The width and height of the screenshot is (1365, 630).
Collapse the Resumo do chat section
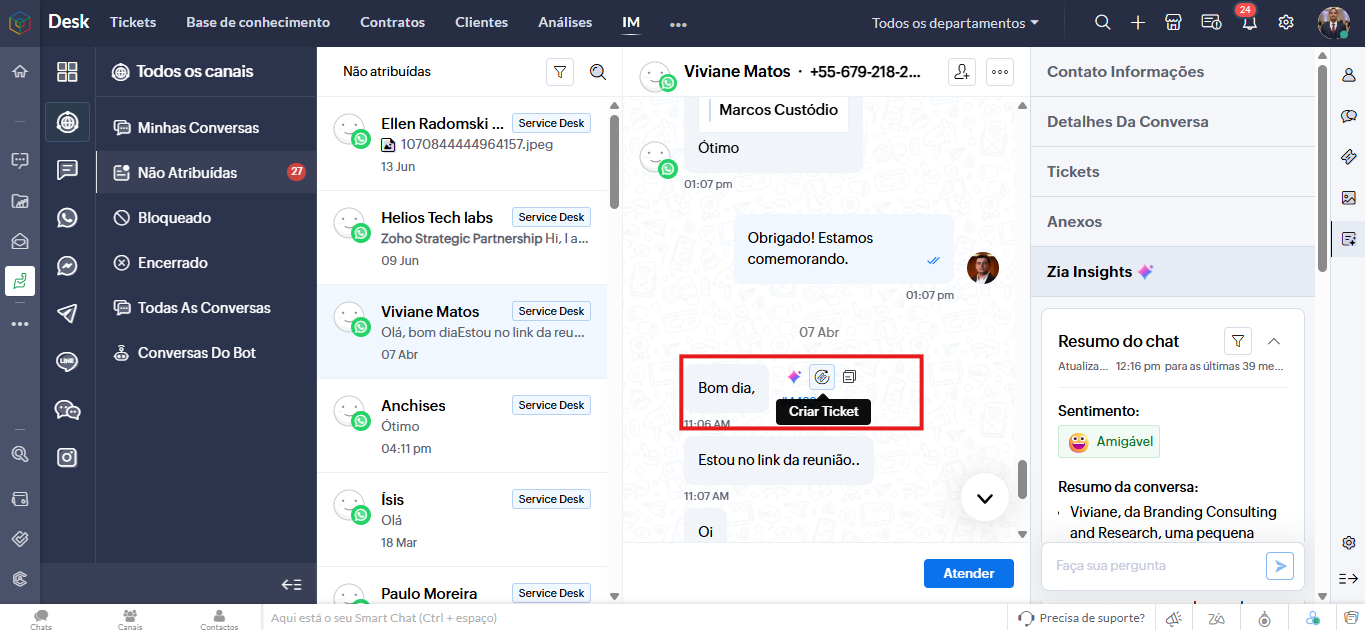1274,341
